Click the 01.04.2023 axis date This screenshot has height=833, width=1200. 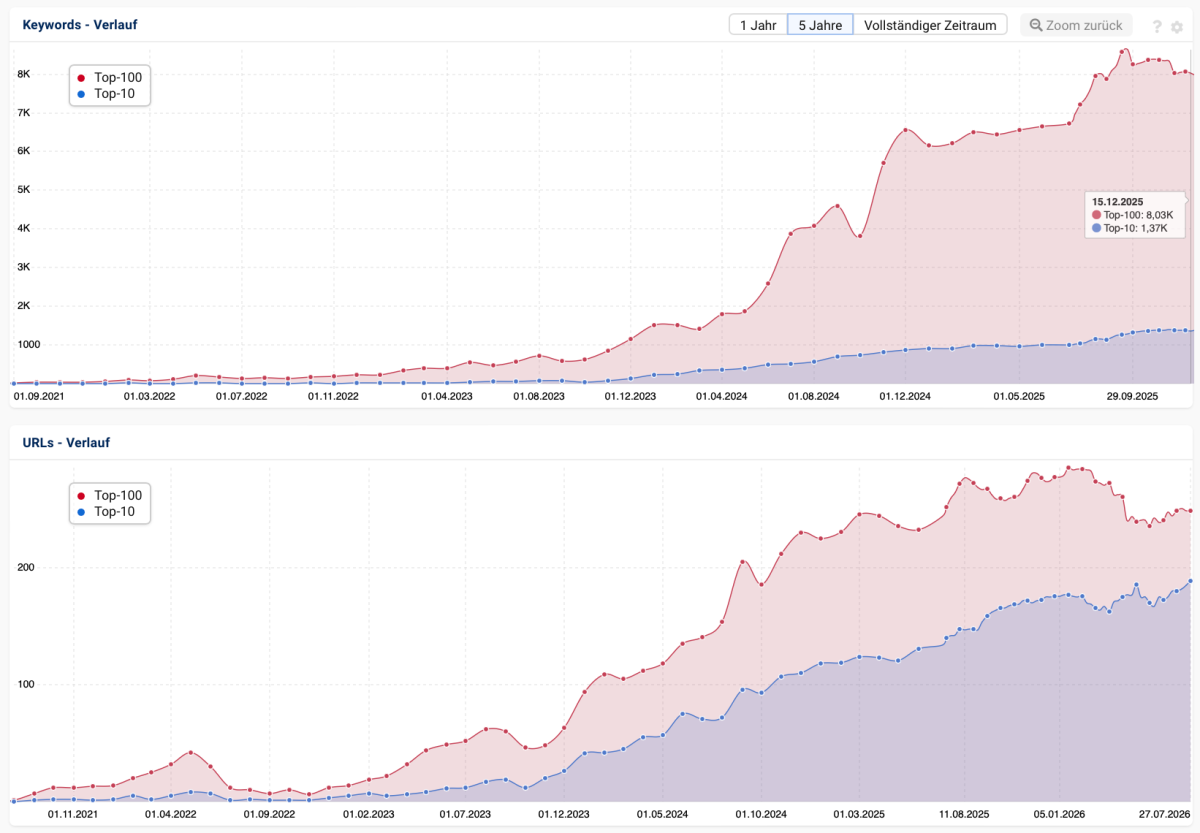click(x=447, y=396)
